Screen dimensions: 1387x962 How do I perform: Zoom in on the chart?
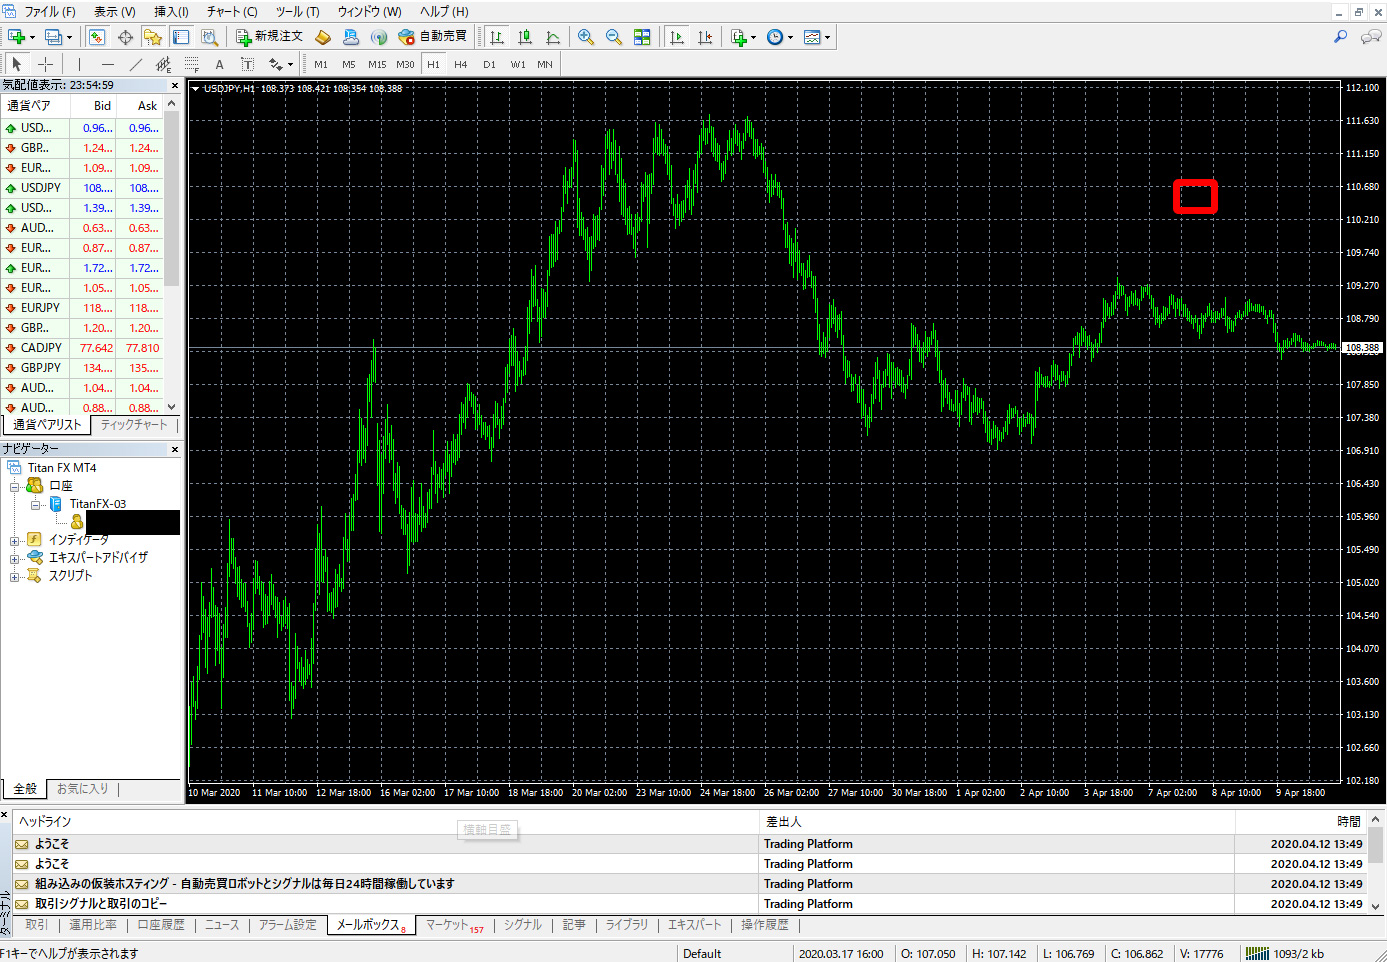586,37
